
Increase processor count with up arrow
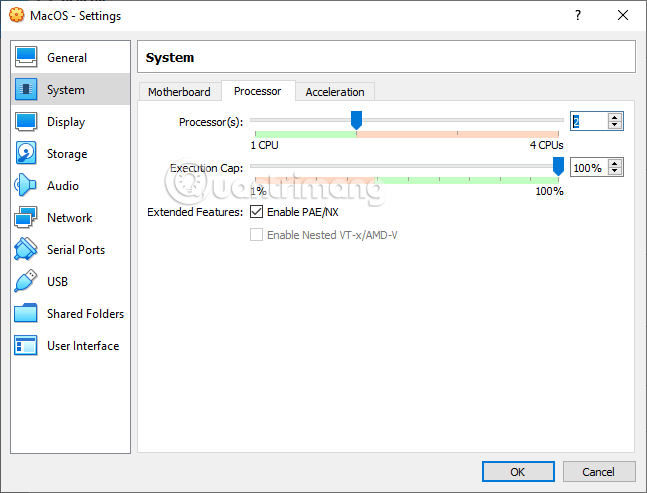615,117
